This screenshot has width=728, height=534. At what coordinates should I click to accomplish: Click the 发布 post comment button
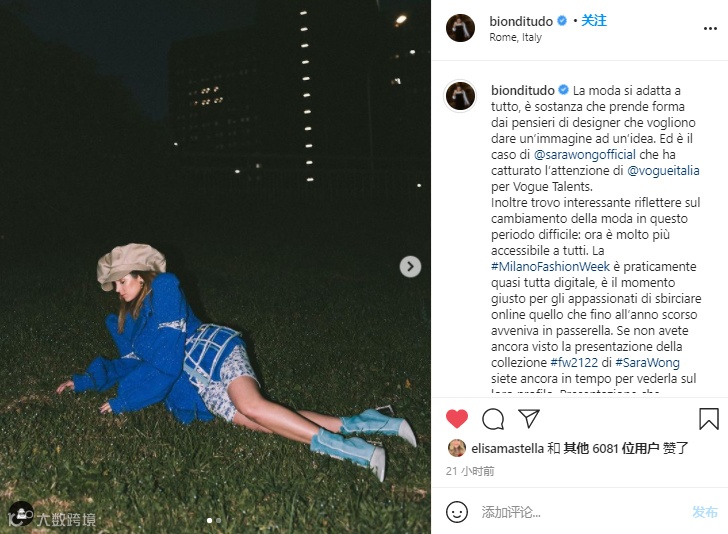[x=705, y=512]
